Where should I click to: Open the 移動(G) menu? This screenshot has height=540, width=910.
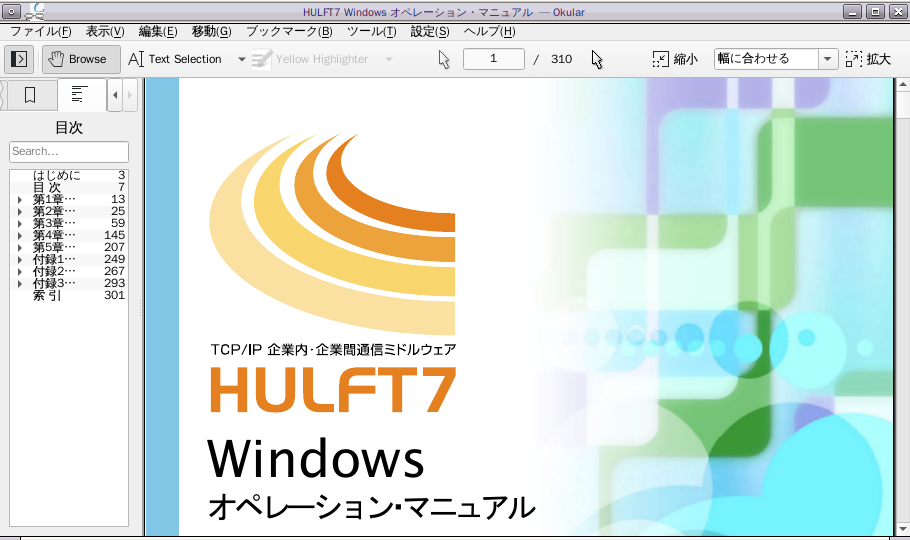212,31
